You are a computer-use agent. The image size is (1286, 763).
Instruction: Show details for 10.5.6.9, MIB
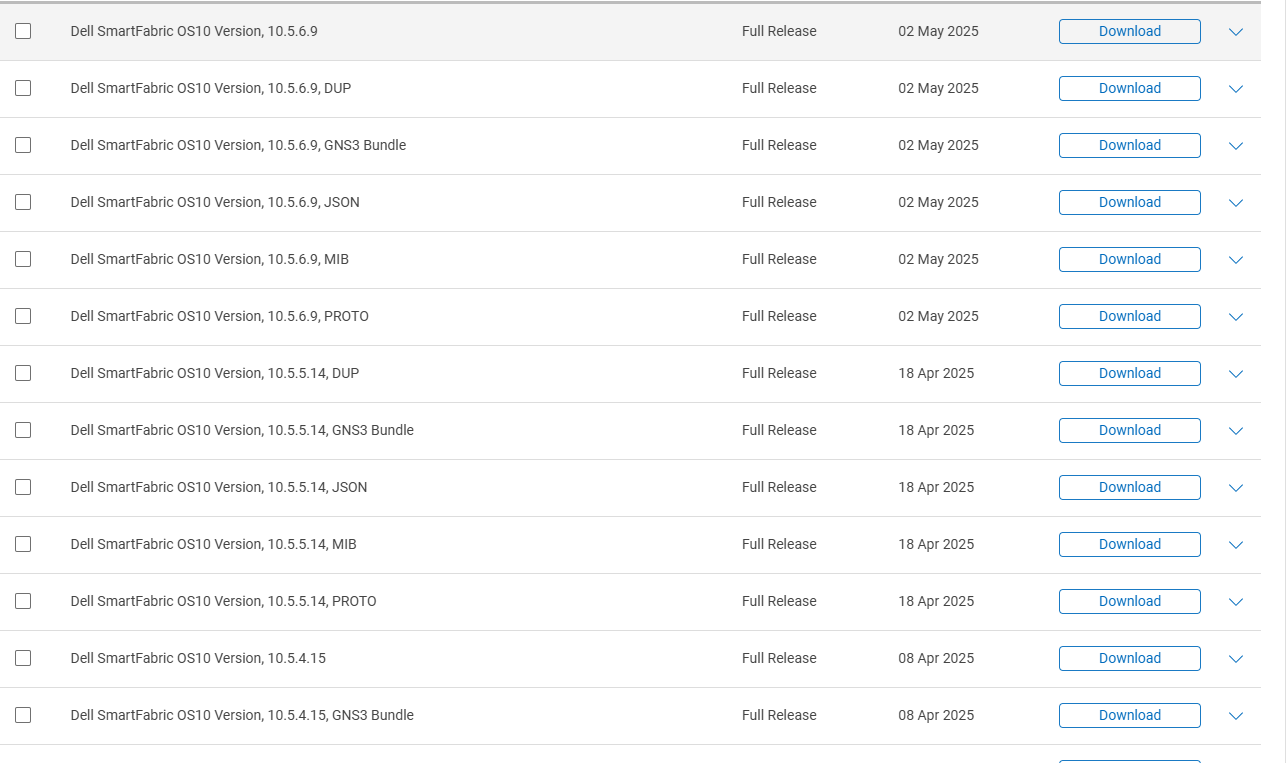point(1236,260)
